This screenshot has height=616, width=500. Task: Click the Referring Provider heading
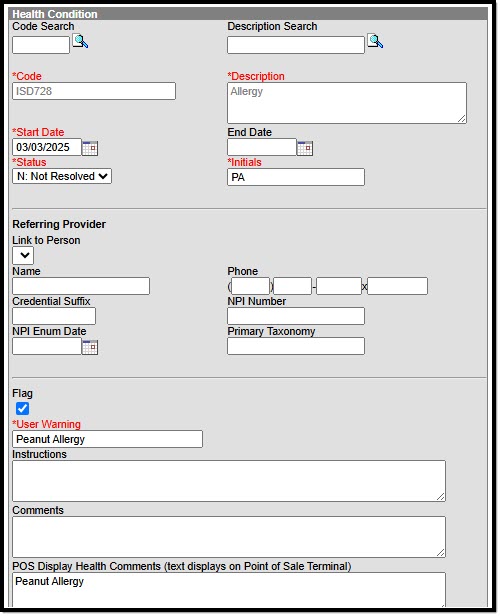(x=59, y=224)
